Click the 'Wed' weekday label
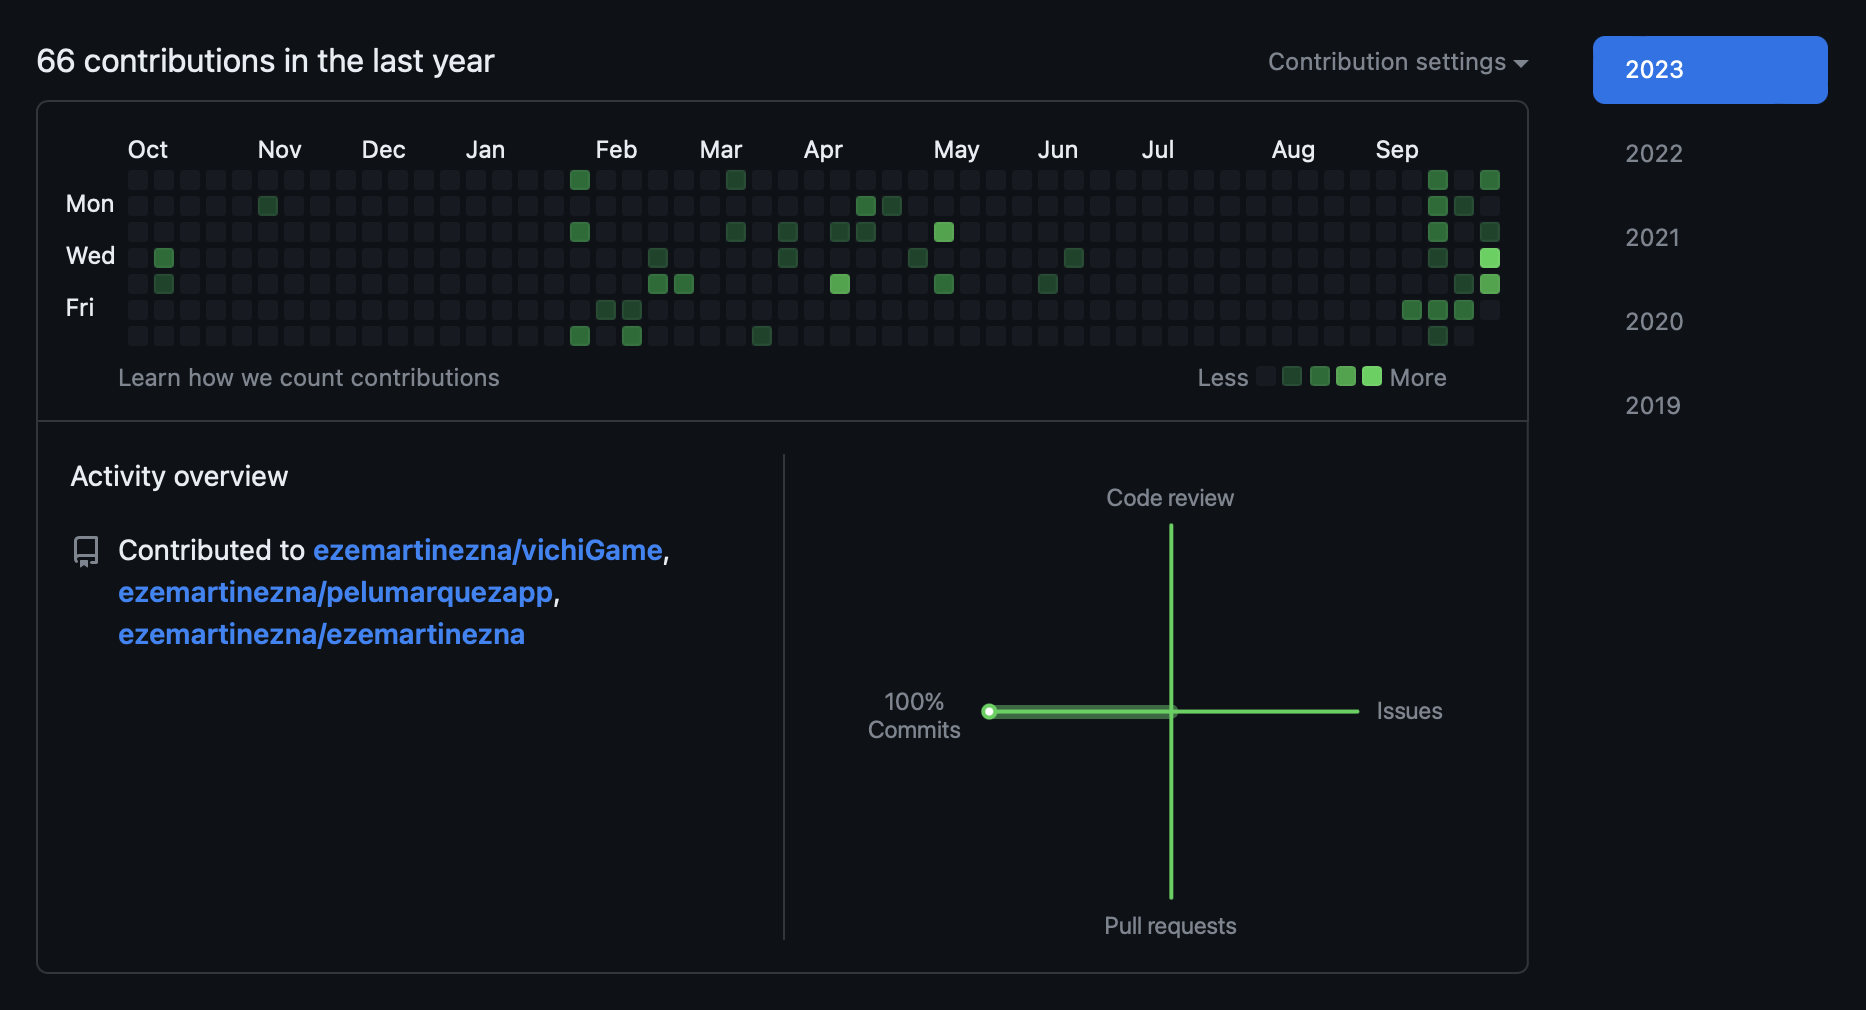The image size is (1866, 1010). 90,256
